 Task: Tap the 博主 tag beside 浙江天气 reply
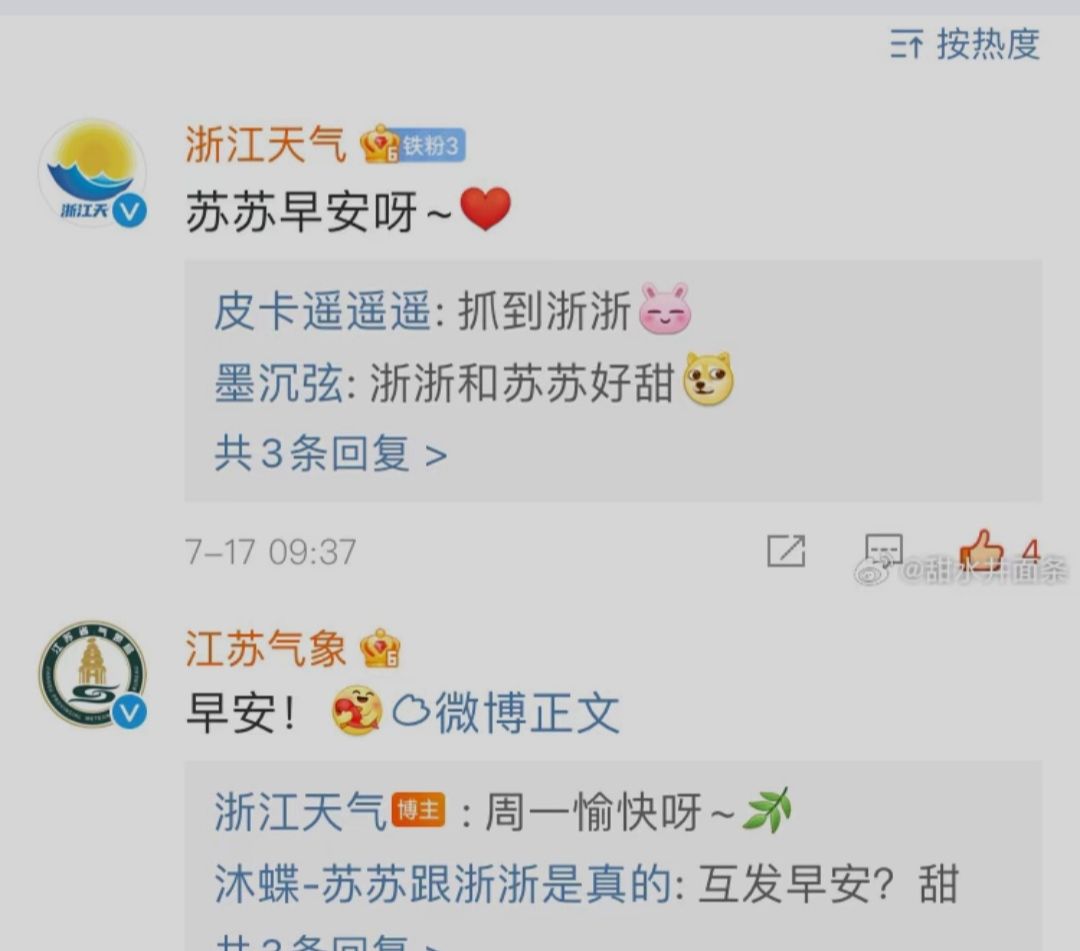[x=419, y=810]
